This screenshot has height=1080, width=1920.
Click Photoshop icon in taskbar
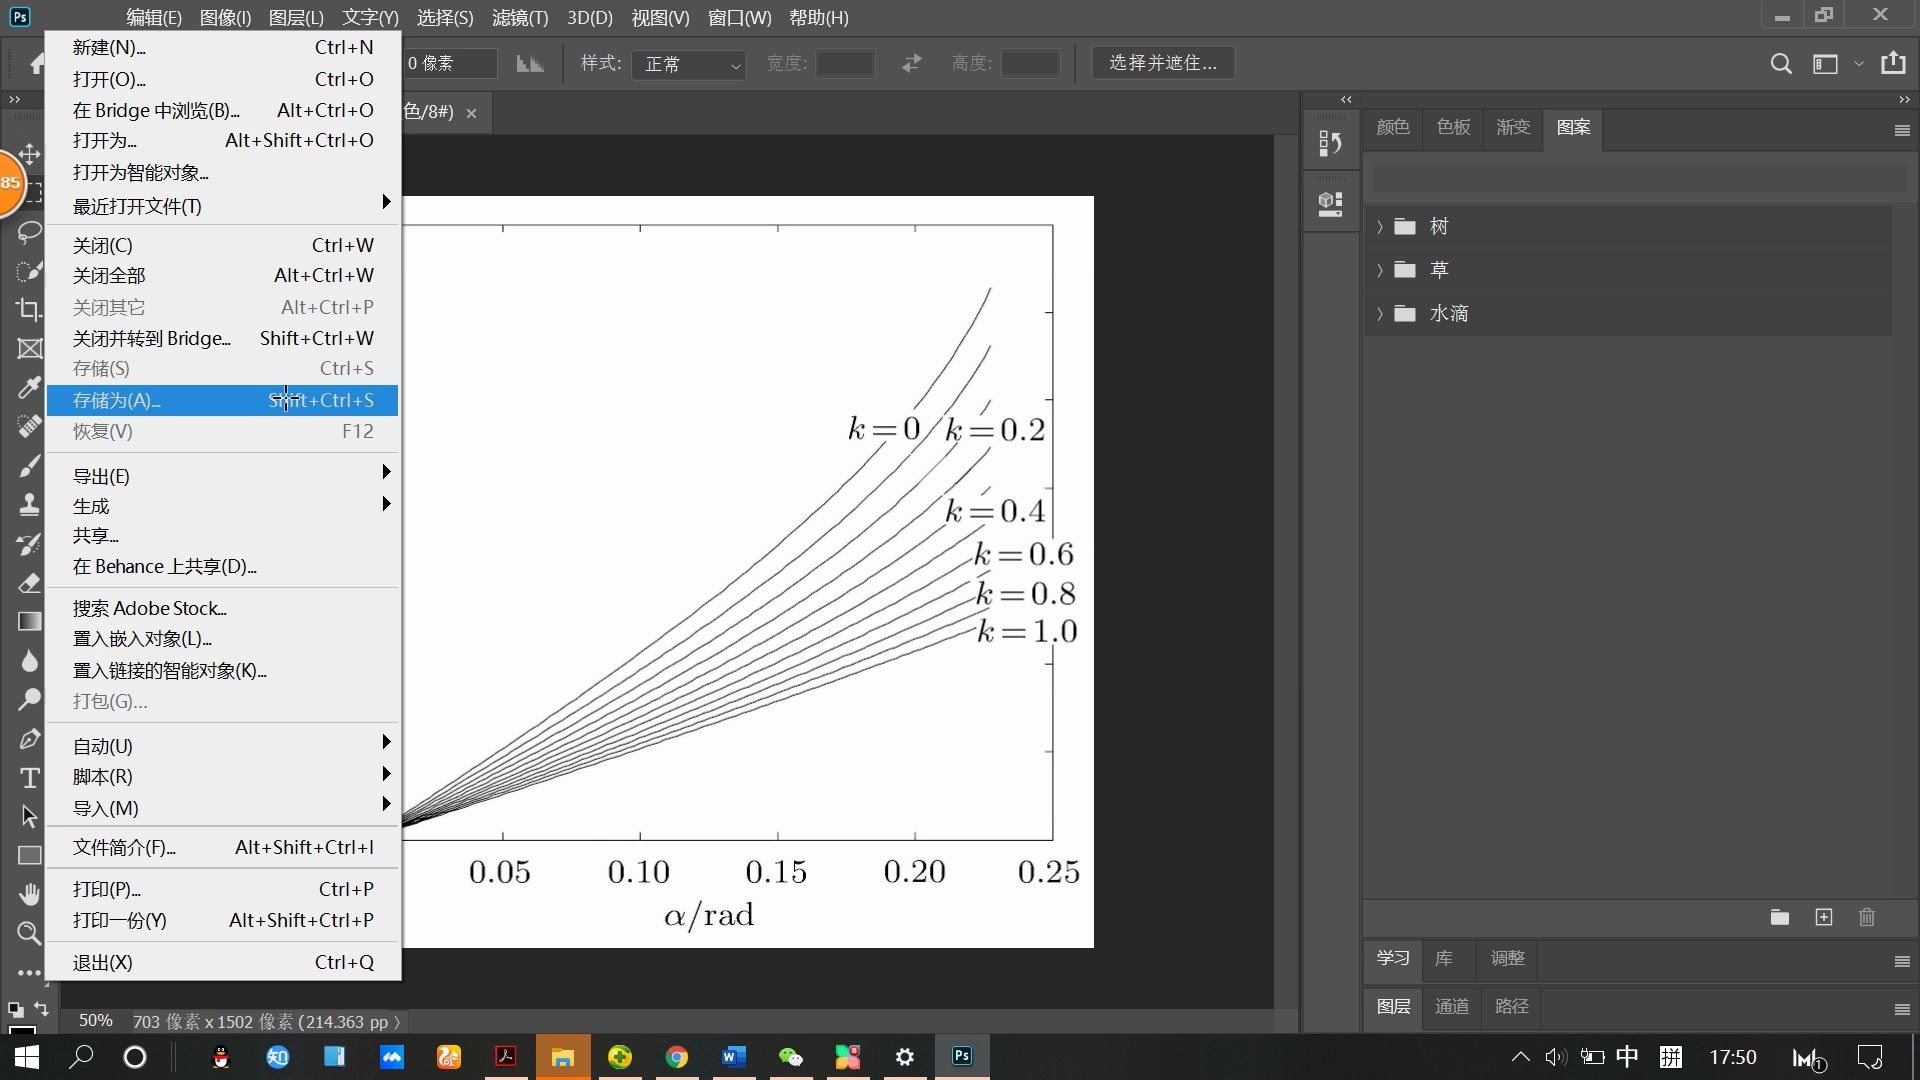(x=961, y=1055)
